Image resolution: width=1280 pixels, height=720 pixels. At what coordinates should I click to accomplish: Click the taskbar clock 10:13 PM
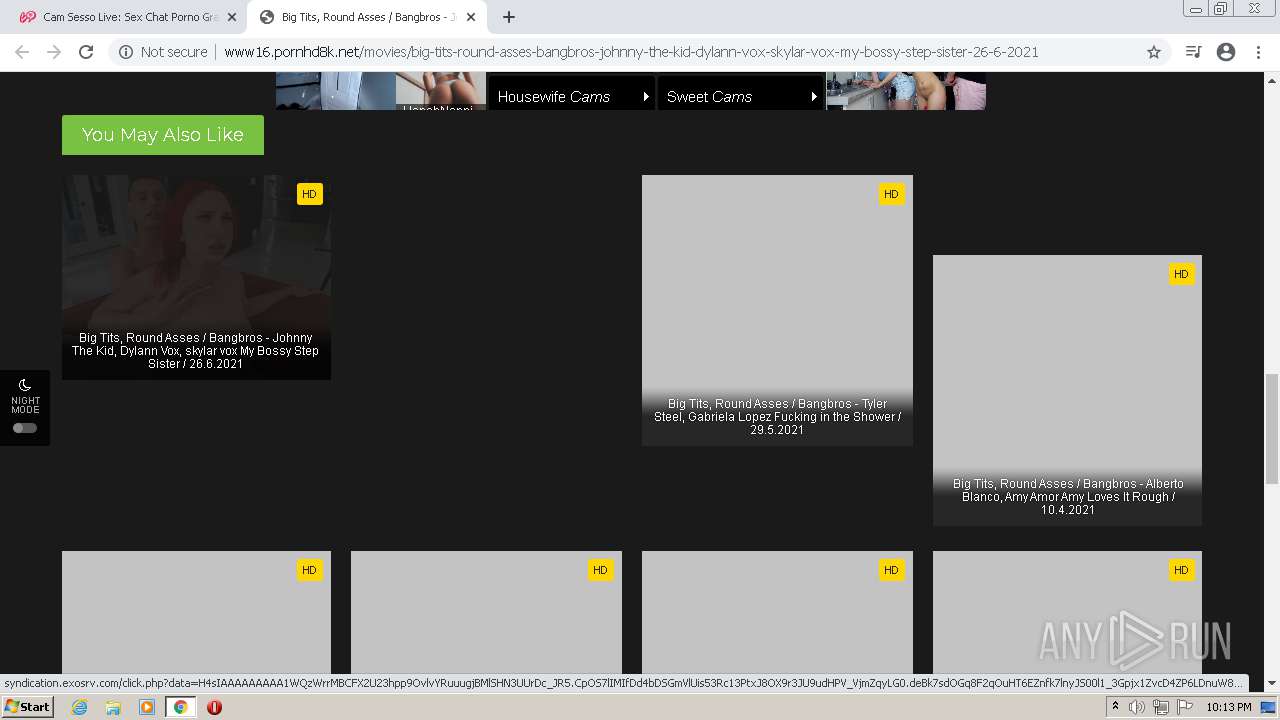(1229, 707)
